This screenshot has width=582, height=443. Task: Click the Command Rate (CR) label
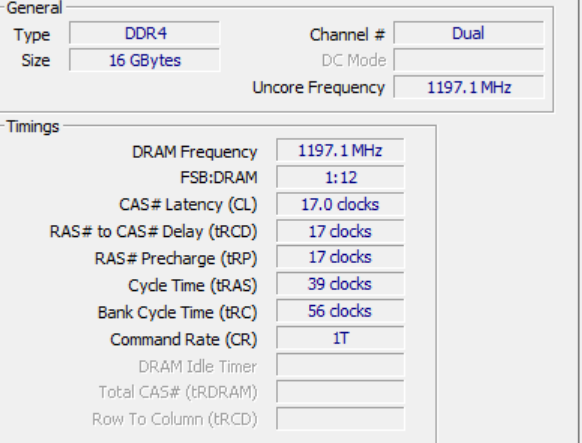click(184, 339)
